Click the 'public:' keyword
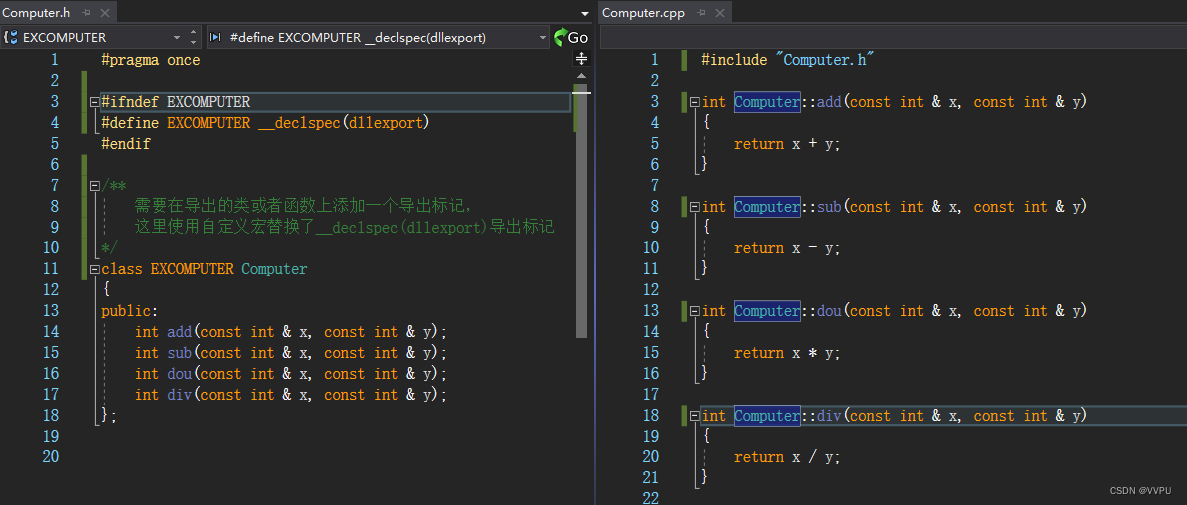1187x505 pixels. coord(130,310)
